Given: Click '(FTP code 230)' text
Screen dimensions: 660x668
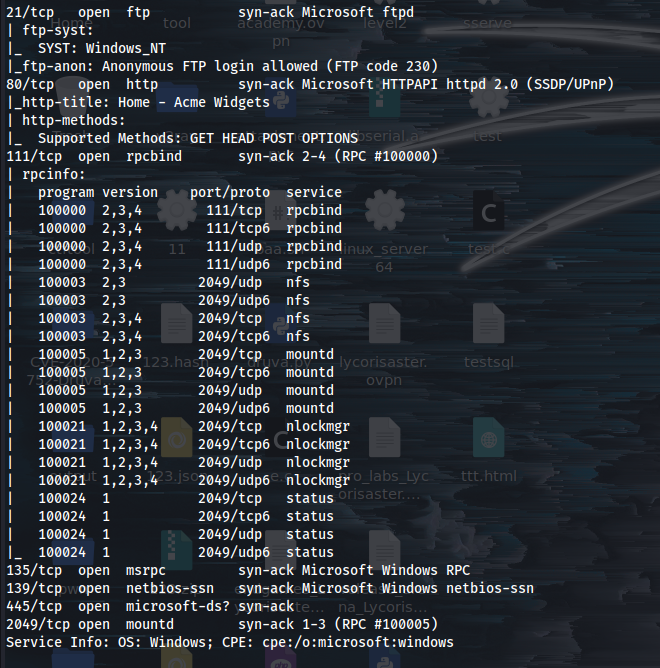Looking at the screenshot, I should tap(382, 66).
